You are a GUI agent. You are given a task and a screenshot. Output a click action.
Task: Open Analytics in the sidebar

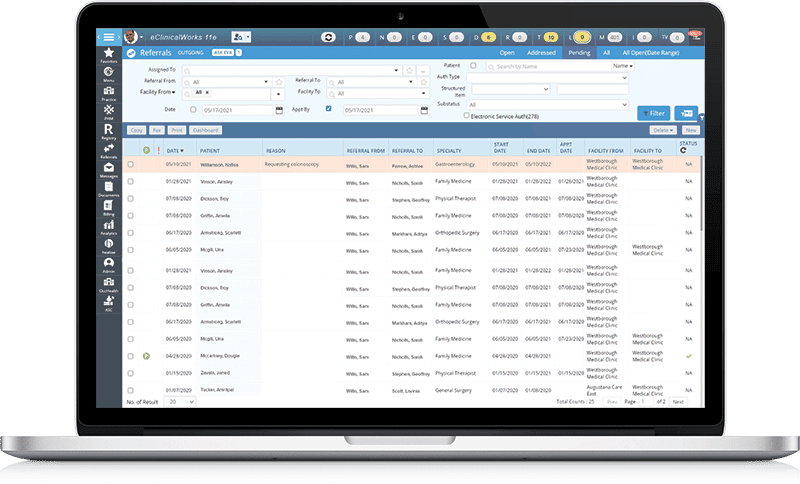pyautogui.click(x=109, y=227)
